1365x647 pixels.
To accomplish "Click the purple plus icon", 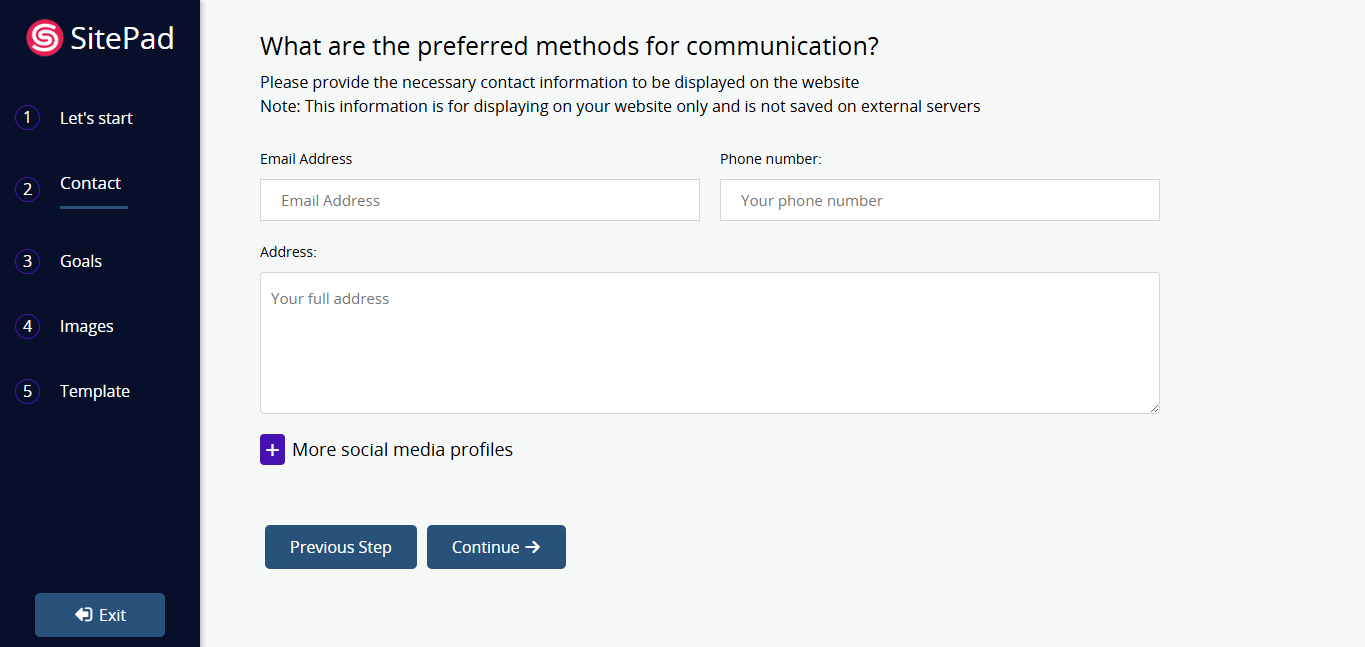I will pyautogui.click(x=272, y=450).
